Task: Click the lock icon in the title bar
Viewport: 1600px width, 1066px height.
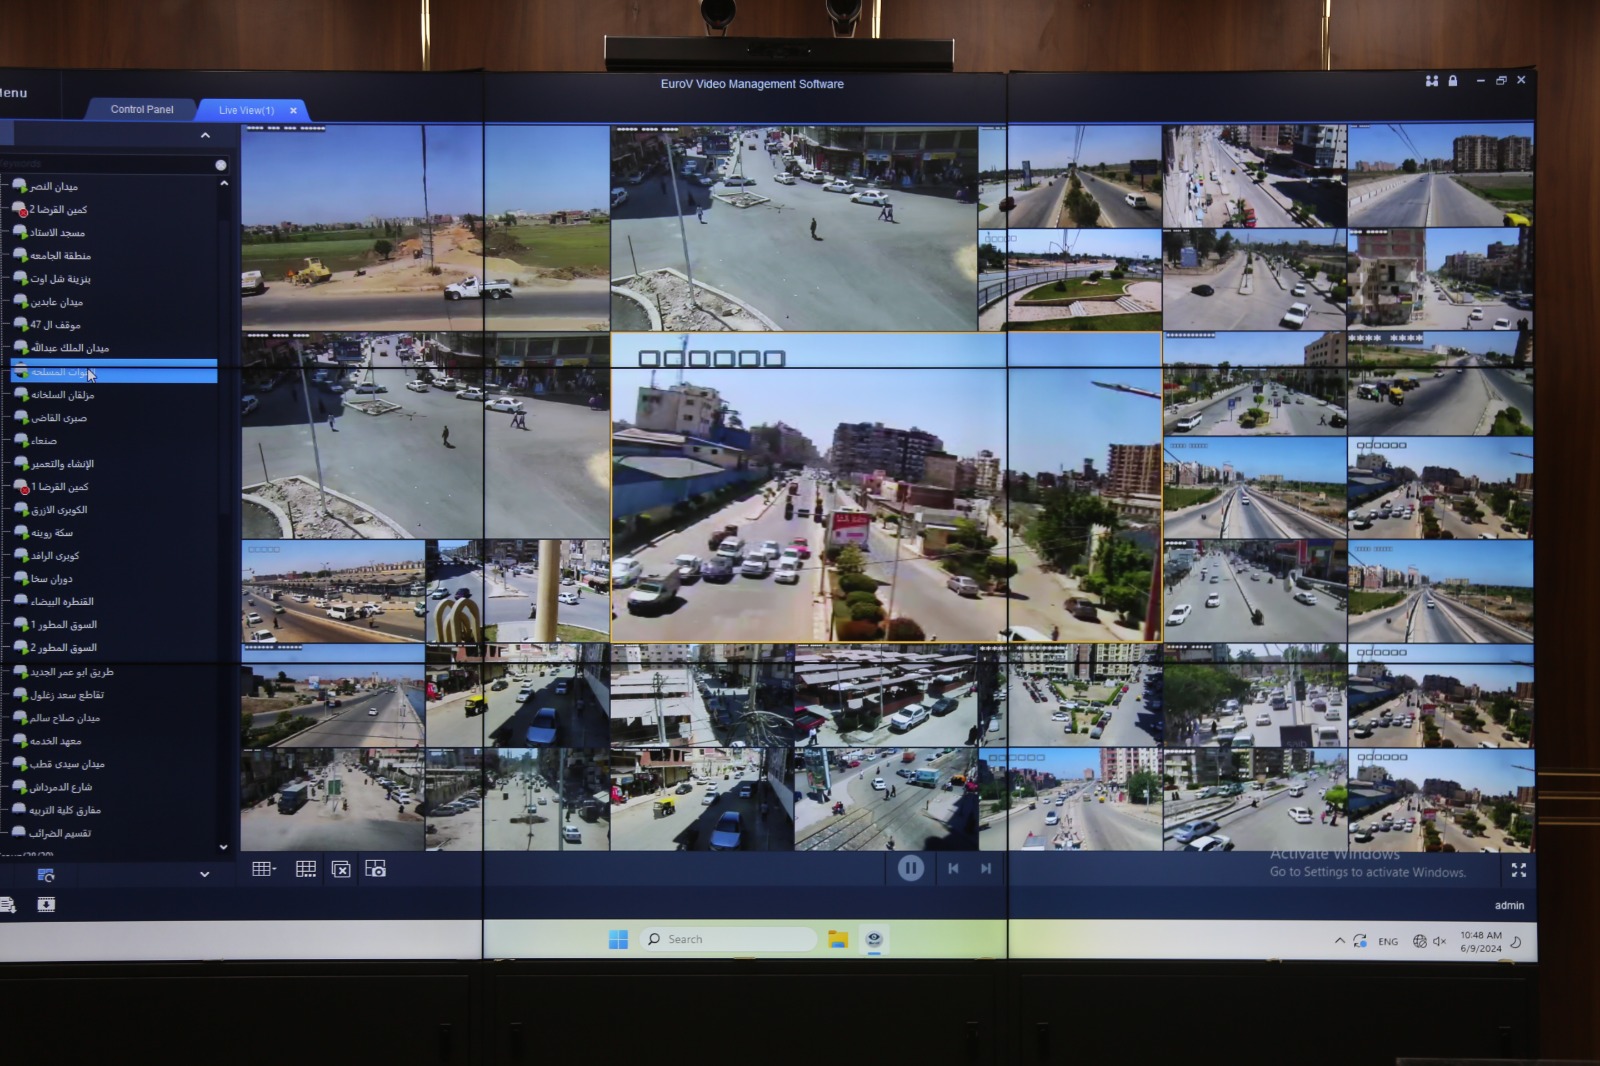Action: 1453,81
